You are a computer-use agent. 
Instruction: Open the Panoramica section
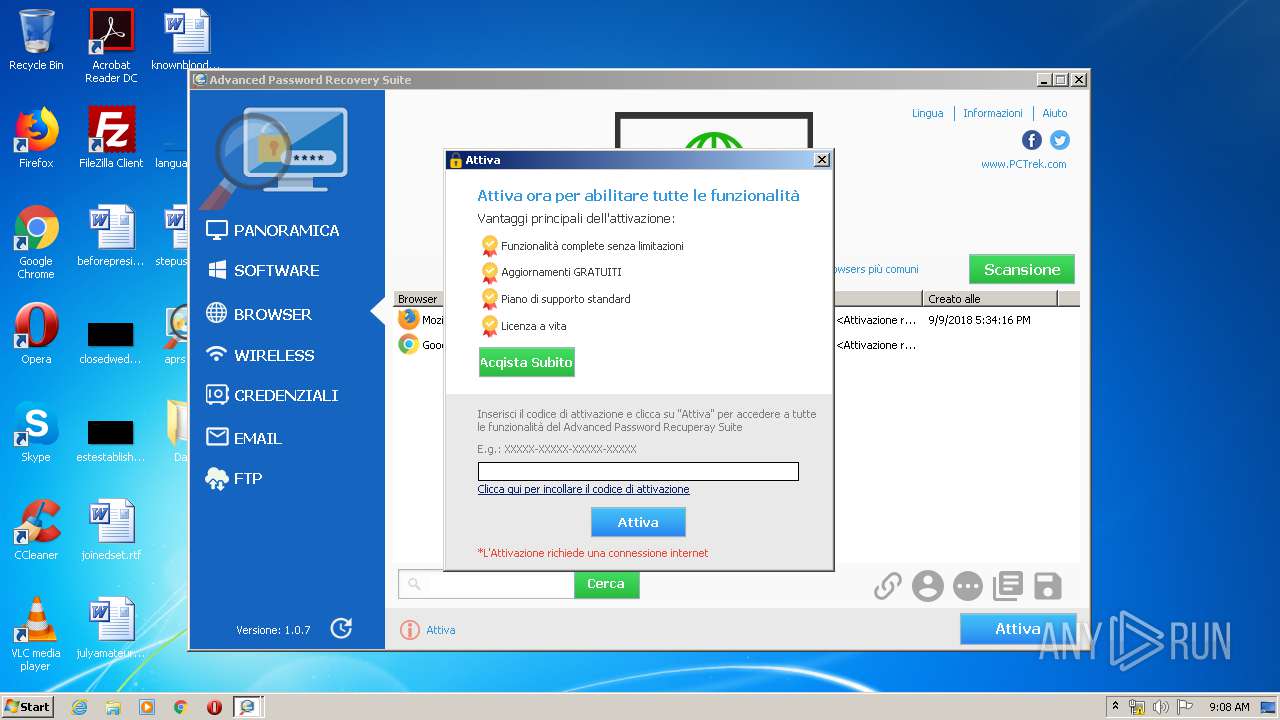272,230
